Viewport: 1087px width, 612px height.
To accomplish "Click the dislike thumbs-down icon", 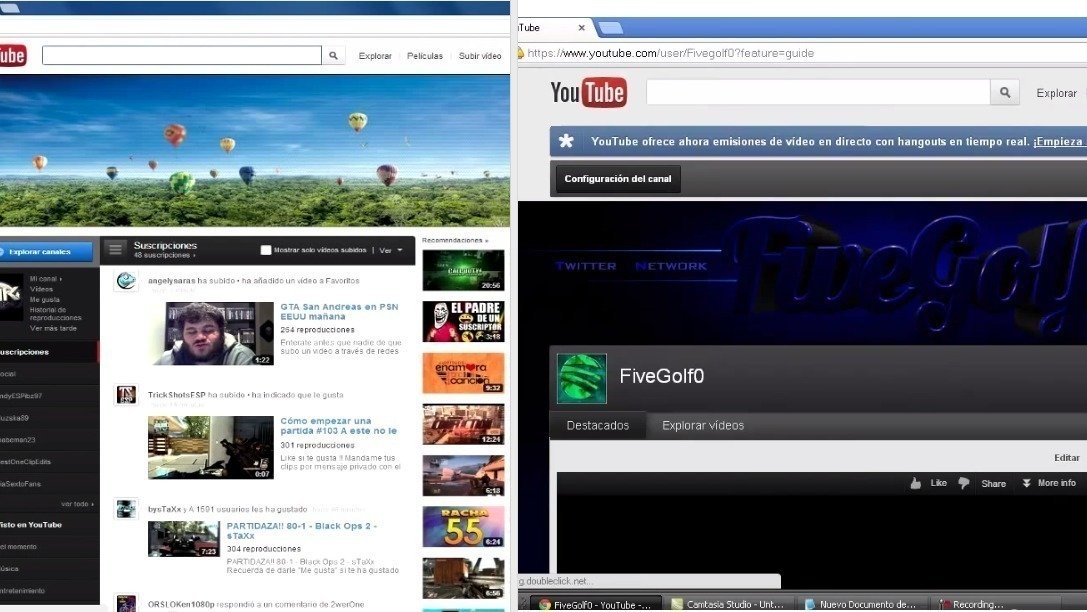I will tap(962, 482).
